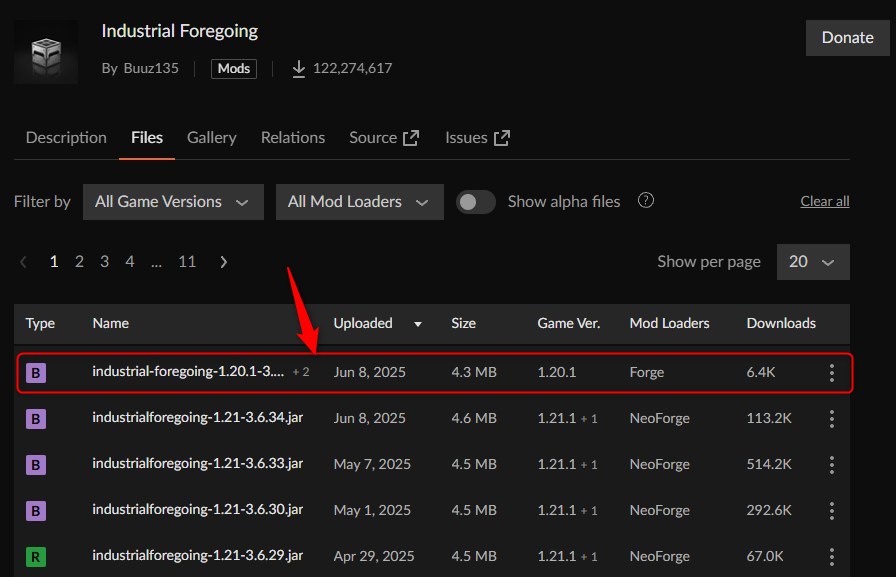Click the download count arrow icon
The image size is (896, 577).
point(298,69)
